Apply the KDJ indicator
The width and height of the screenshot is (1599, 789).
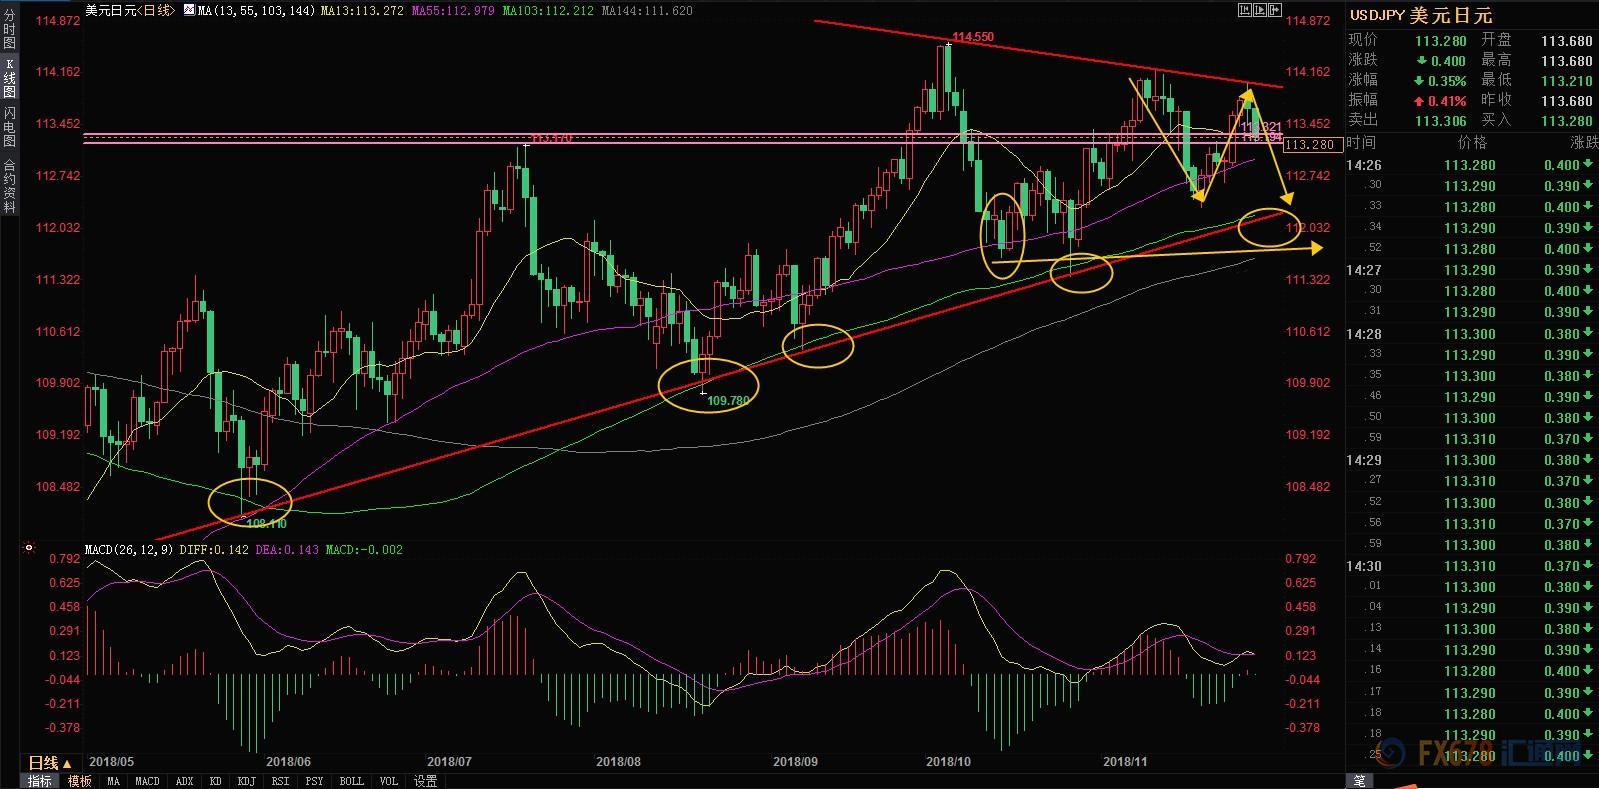[x=247, y=781]
